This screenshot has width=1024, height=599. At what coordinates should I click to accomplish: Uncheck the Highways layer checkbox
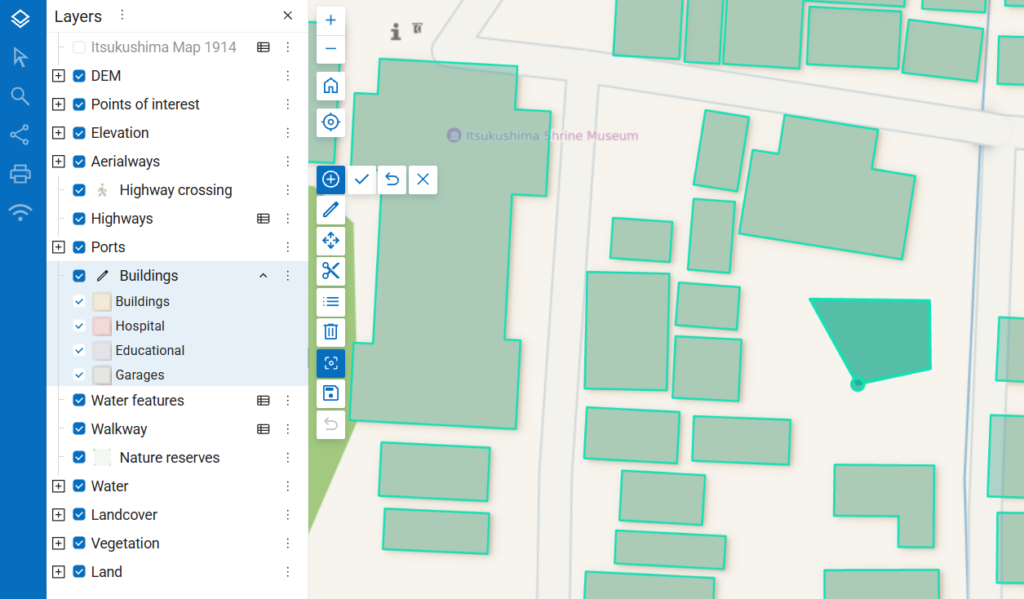pos(79,219)
